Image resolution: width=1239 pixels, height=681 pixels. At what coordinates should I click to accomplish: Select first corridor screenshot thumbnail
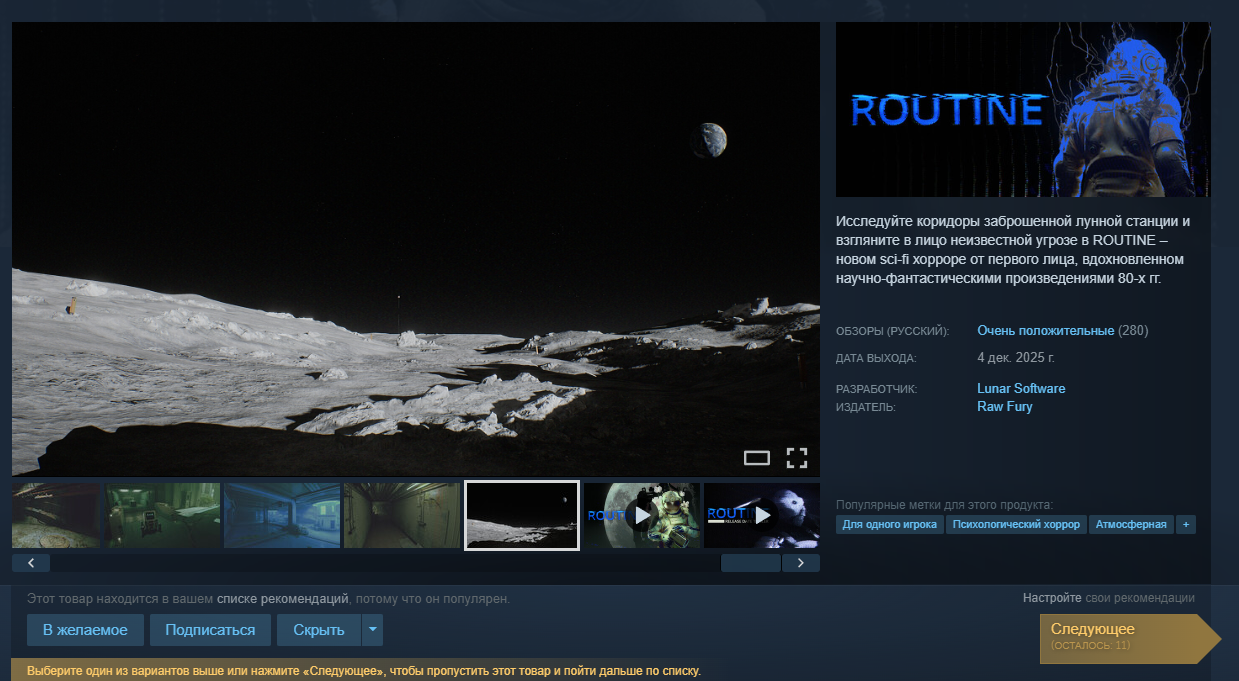(56, 516)
